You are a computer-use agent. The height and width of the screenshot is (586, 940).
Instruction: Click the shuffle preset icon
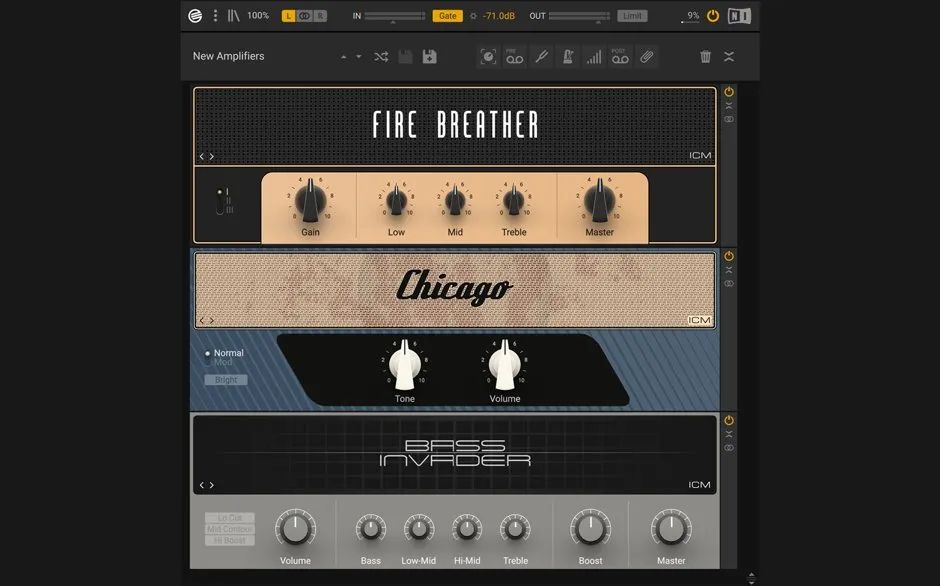pos(381,57)
